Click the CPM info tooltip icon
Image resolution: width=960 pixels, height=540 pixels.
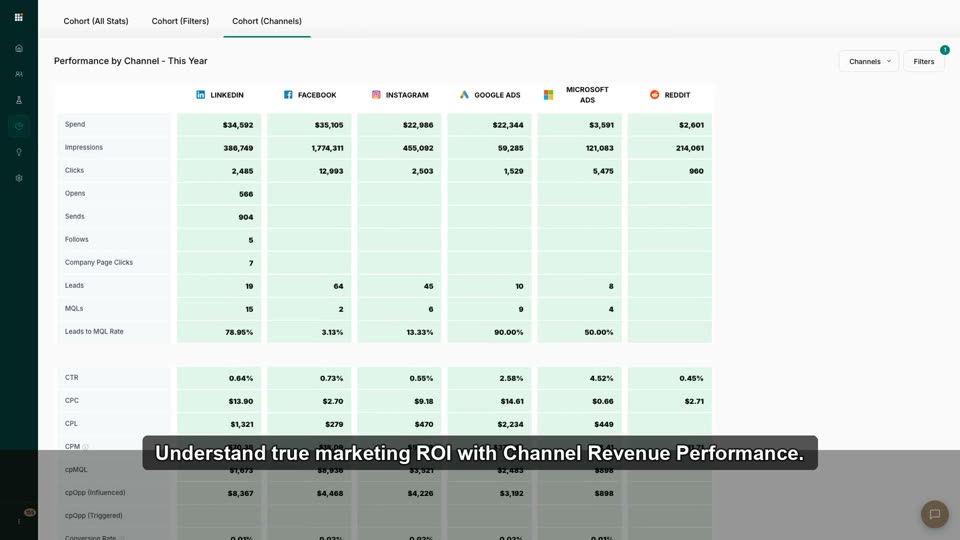pos(86,447)
